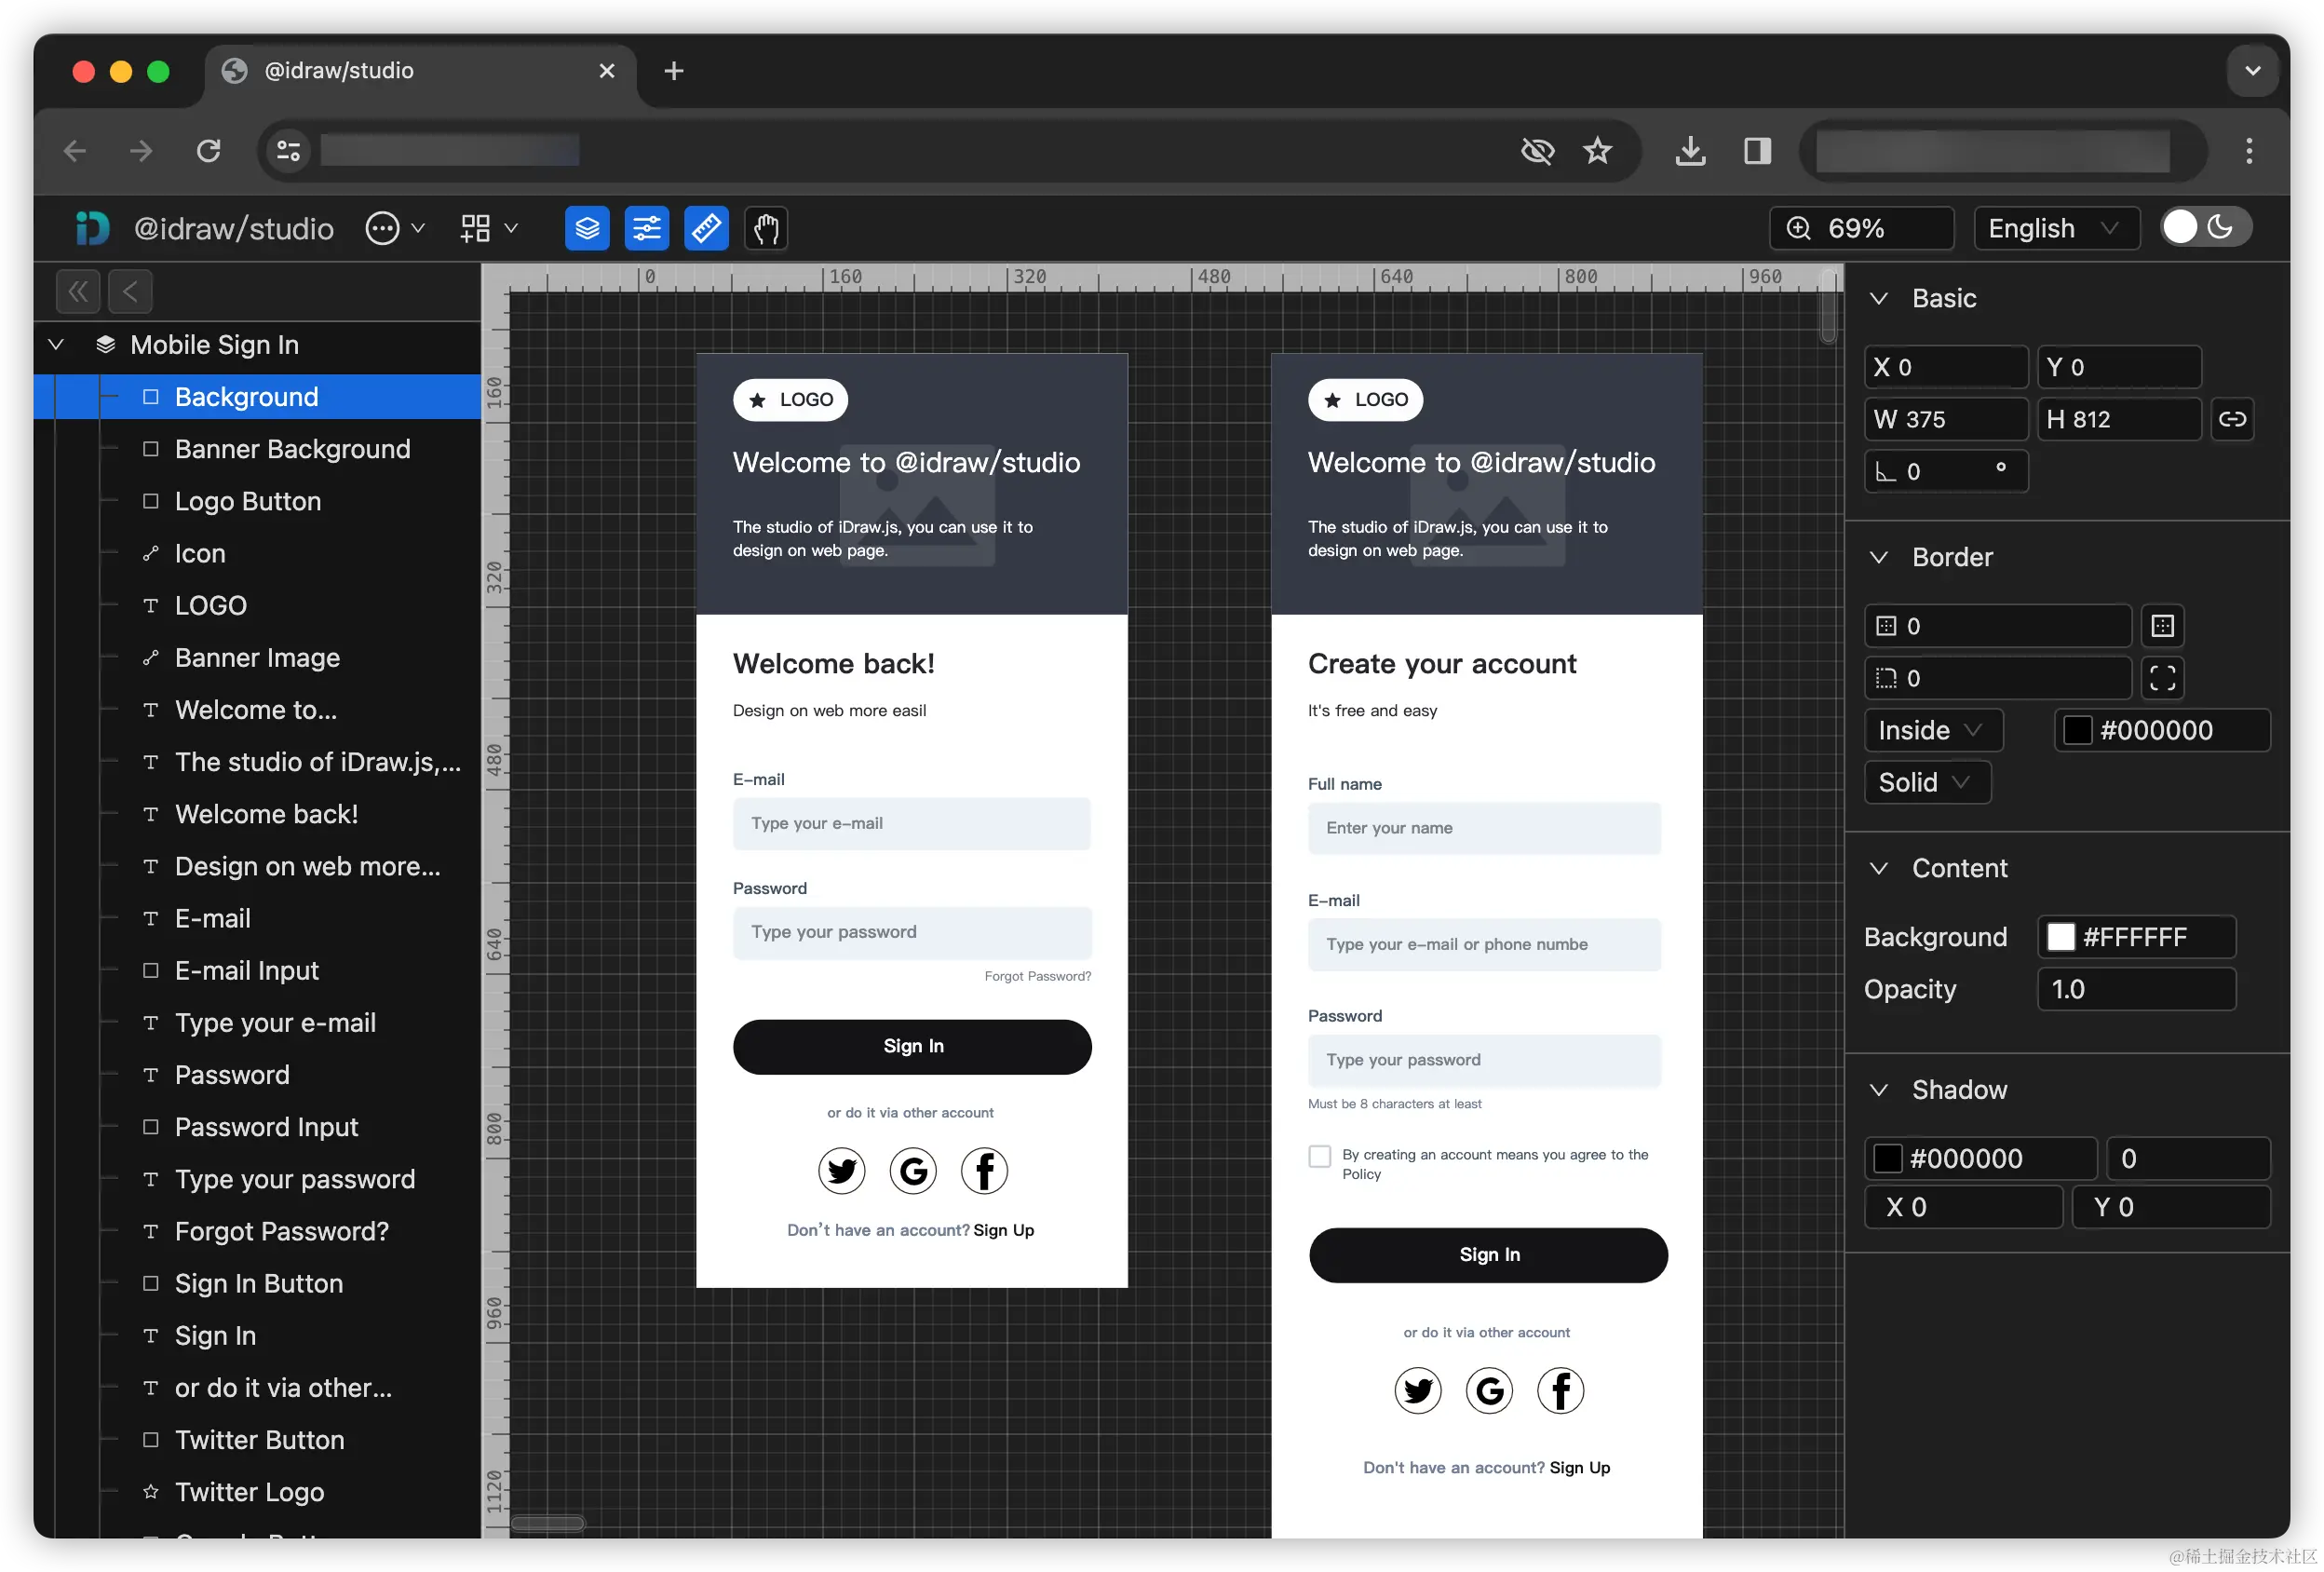Click the double-chevron collapse sidebar icon
This screenshot has height=1572, width=2324.
click(x=78, y=292)
